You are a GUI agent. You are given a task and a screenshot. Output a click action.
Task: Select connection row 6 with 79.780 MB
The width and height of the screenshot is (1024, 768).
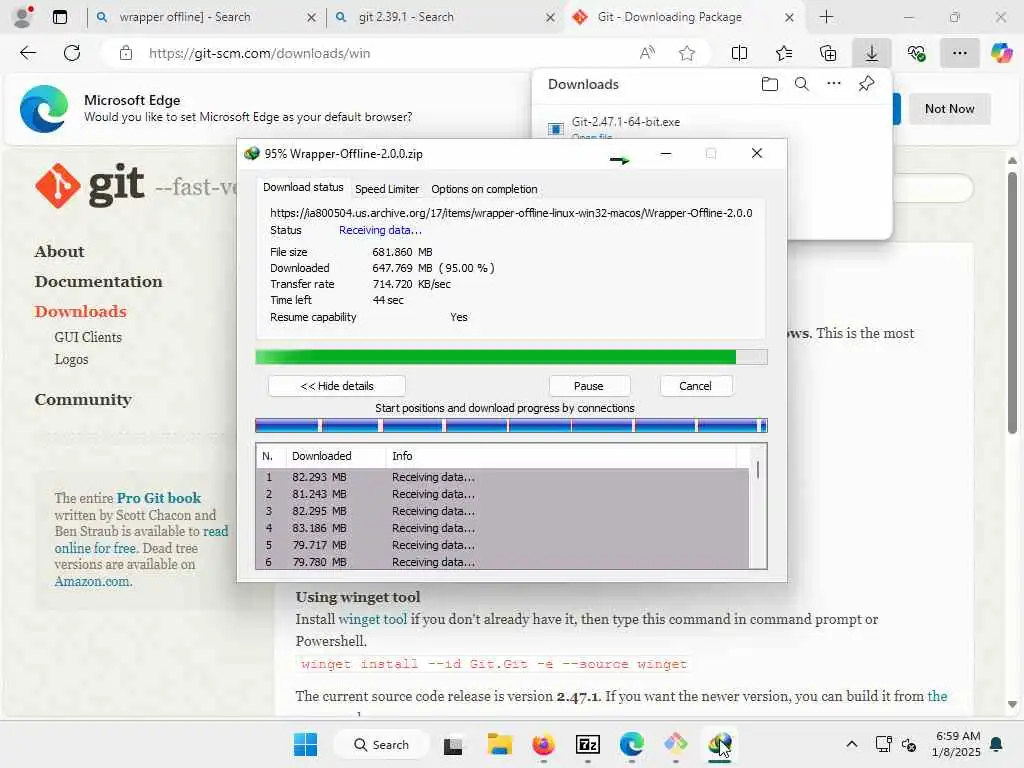[x=502, y=562]
